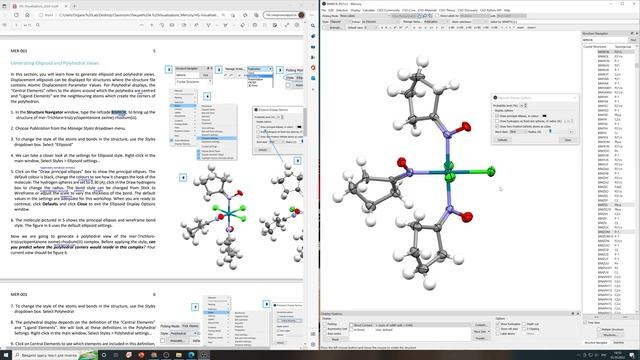Click Mercury icon on the taskbar
The image size is (640, 360).
(x=203, y=355)
